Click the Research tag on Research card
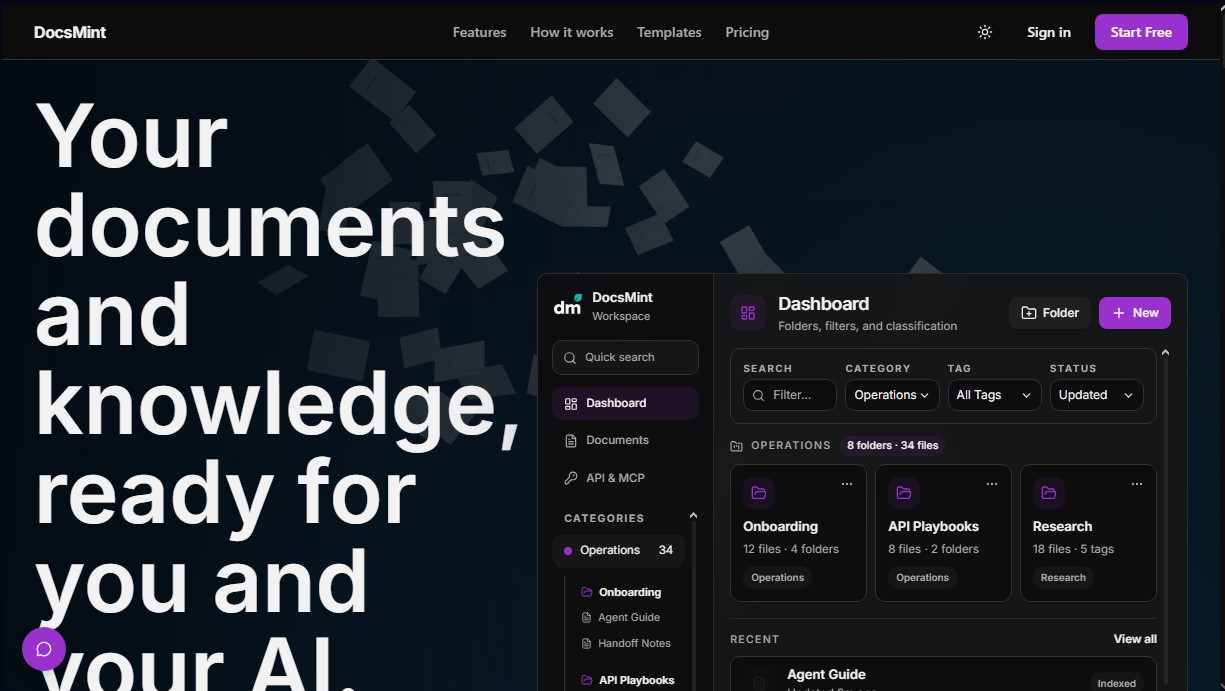The width and height of the screenshot is (1225, 691). pyautogui.click(x=1063, y=578)
